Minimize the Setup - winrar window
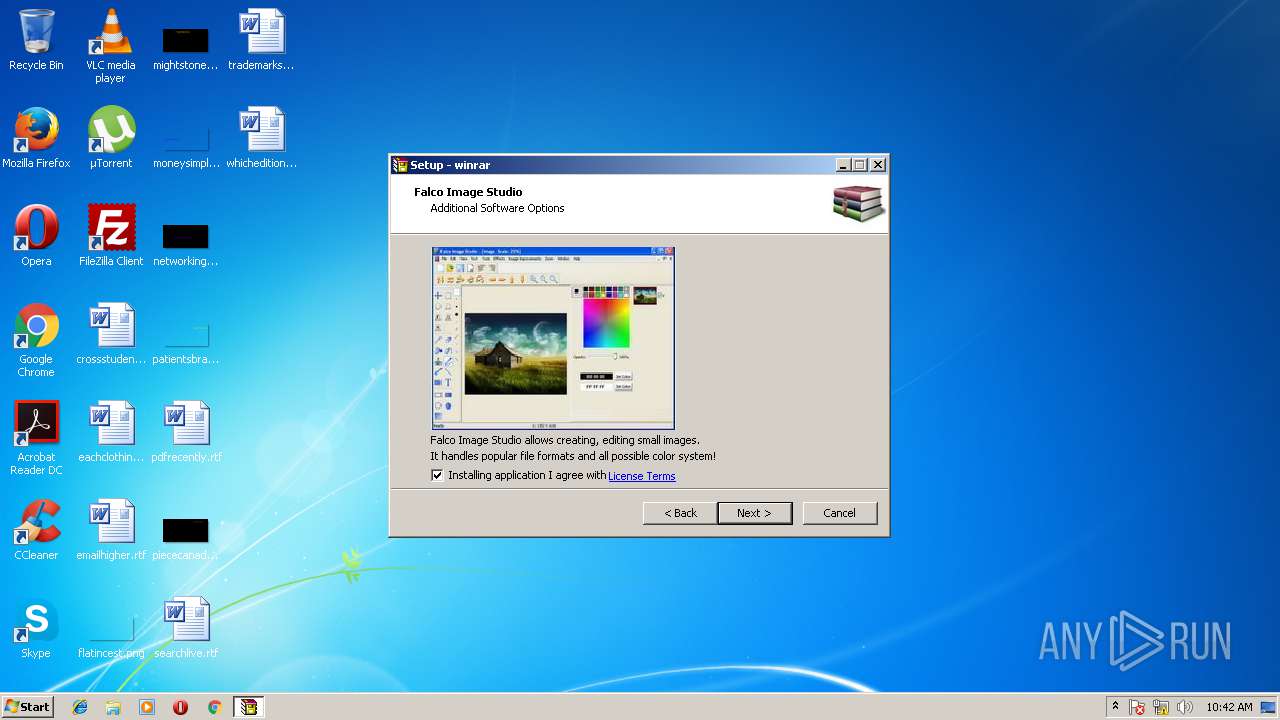The height and width of the screenshot is (720, 1280). coord(843,165)
